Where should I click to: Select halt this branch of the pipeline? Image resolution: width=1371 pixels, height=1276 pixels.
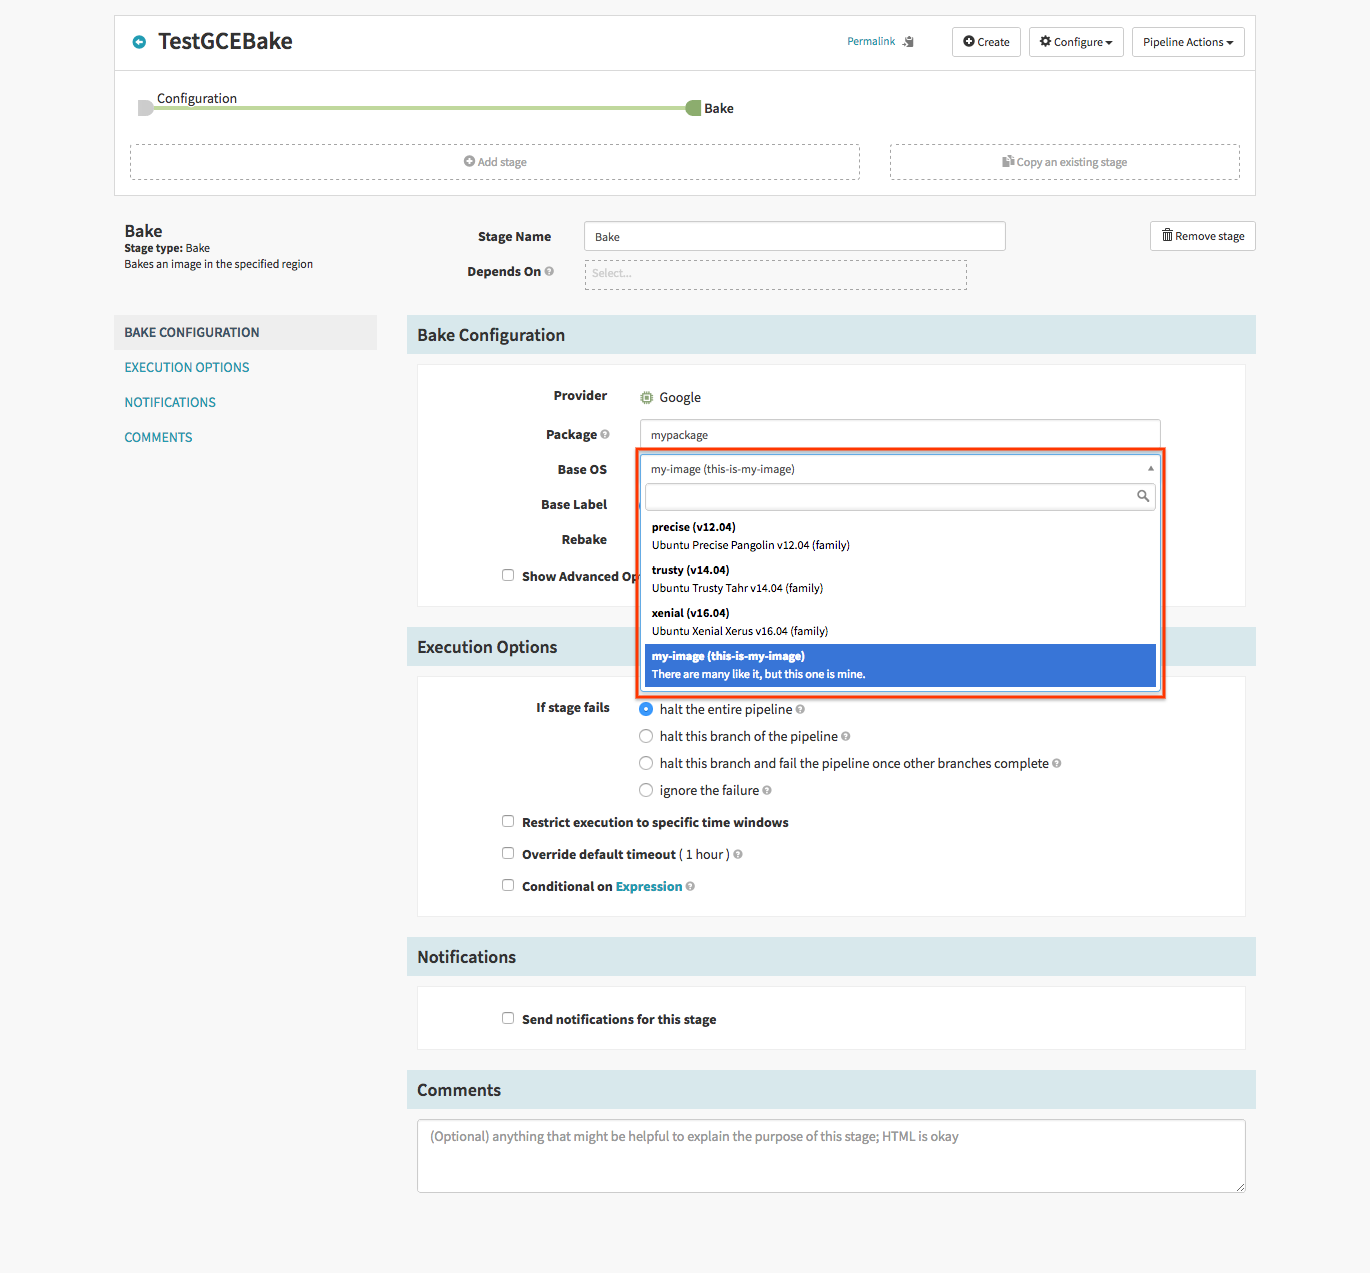646,736
